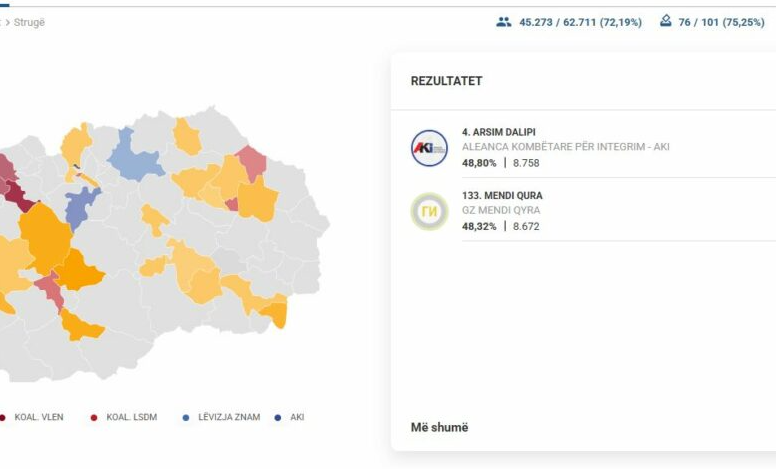Click the ballot box polling stations icon
The height and width of the screenshot is (469, 776).
click(x=665, y=21)
